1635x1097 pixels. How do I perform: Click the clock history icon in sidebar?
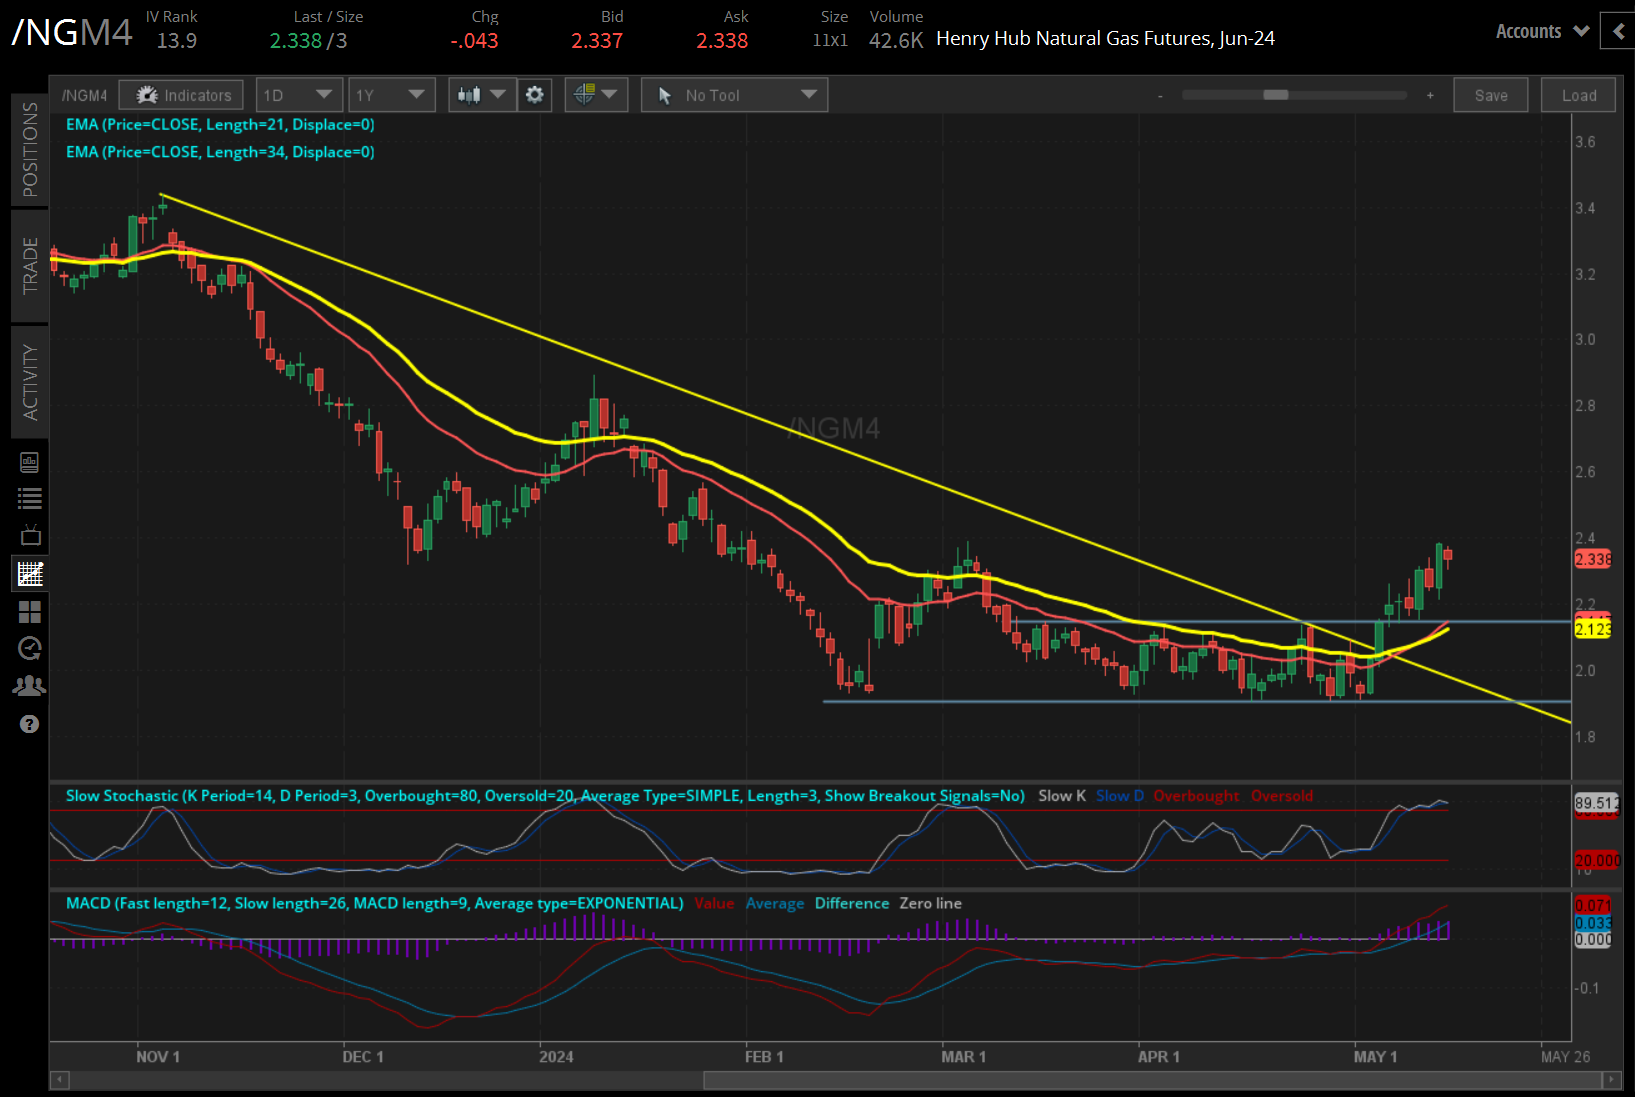[x=30, y=649]
